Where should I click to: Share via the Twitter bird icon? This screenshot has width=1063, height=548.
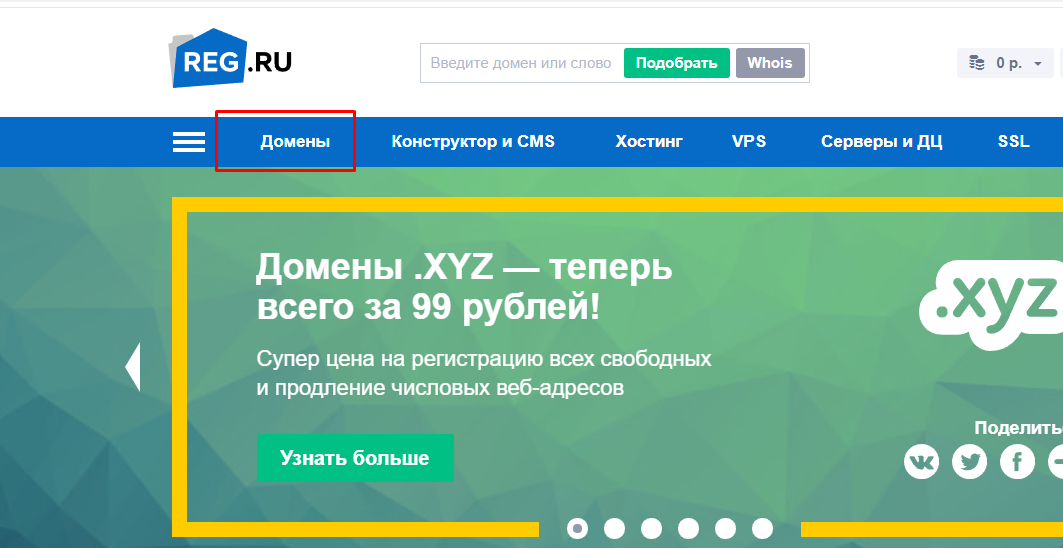coord(969,461)
